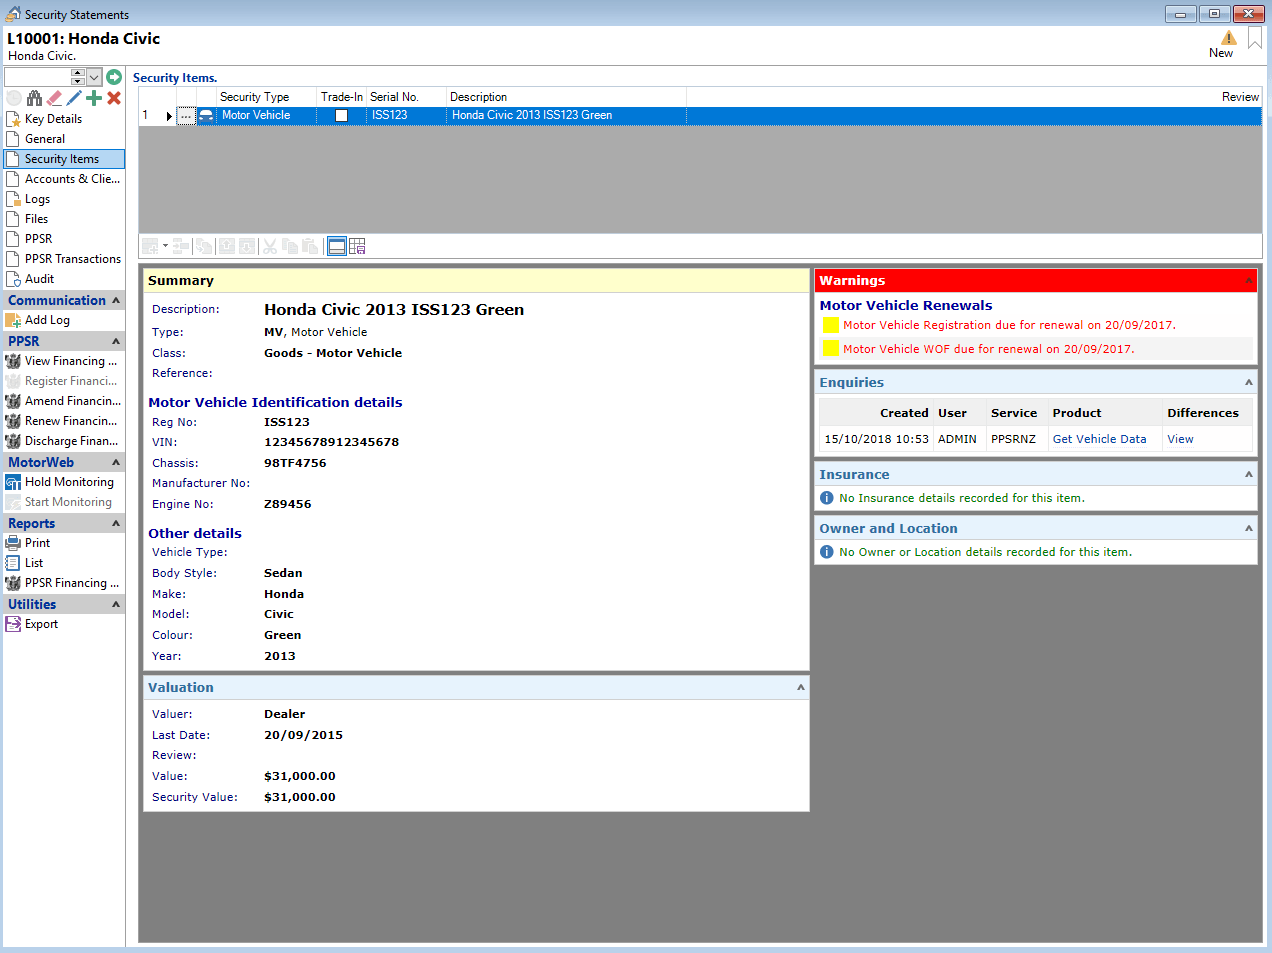Screen dimensions: 1272x953
Task: Open the General page
Action: 64,139
